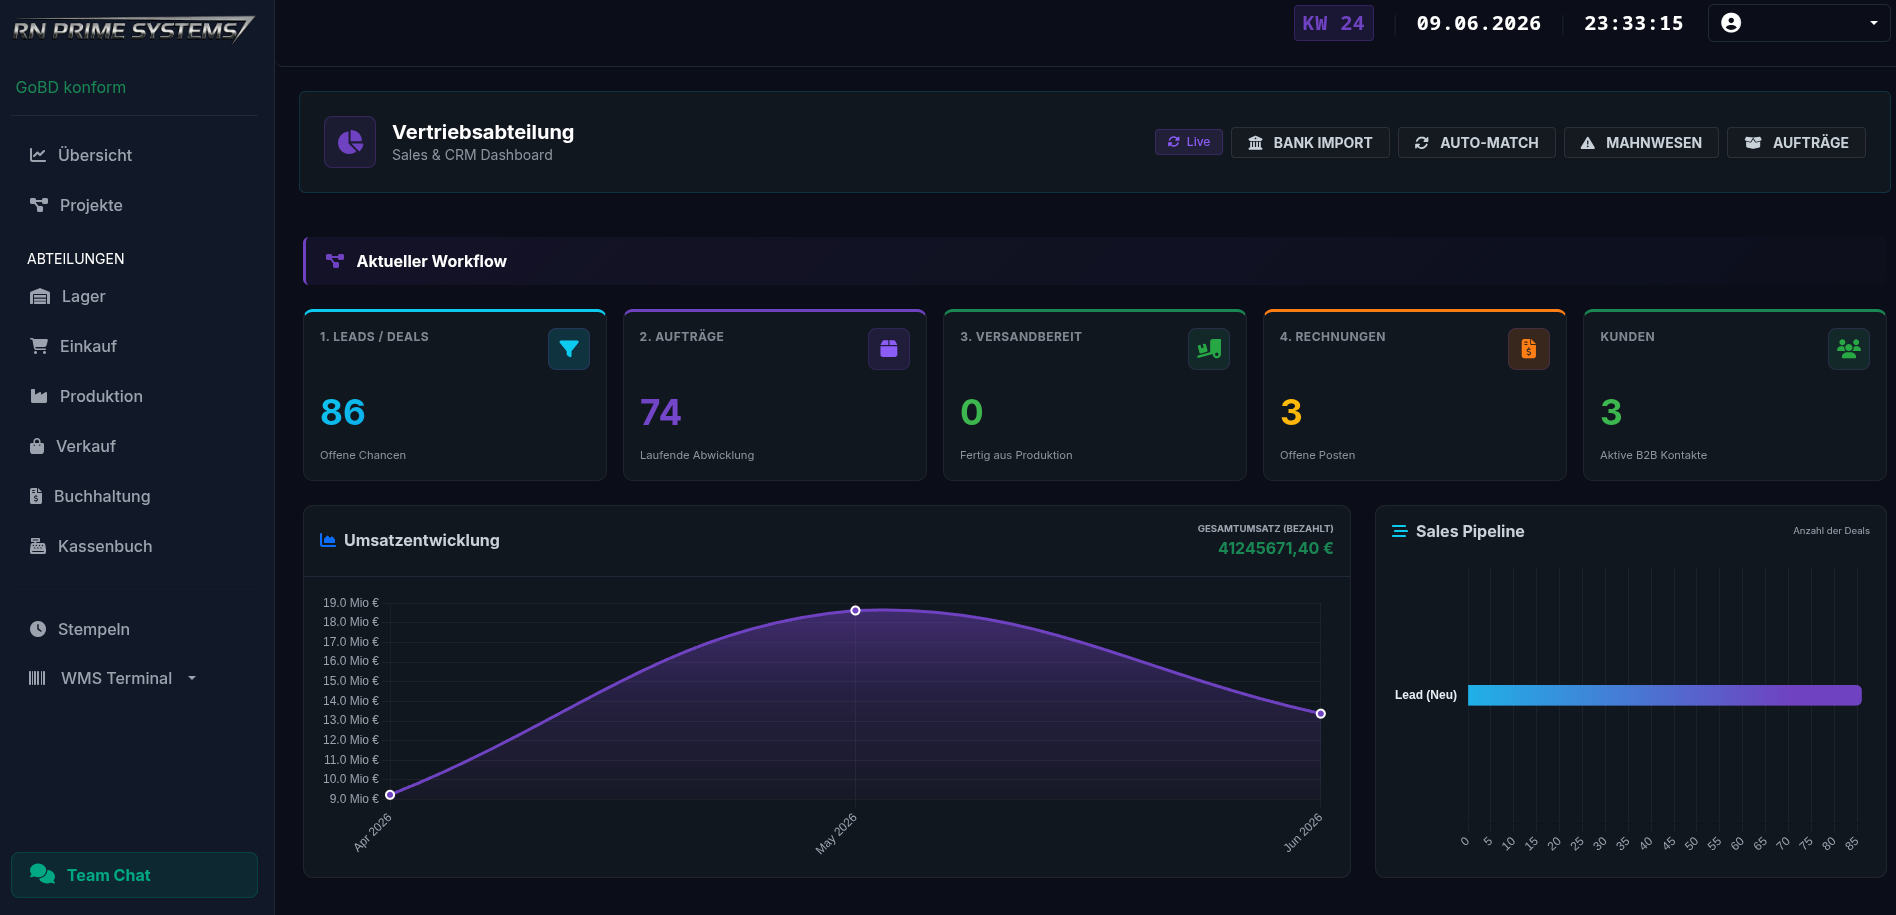Click the Produktion factory icon
This screenshot has height=915, width=1896.
coord(39,396)
